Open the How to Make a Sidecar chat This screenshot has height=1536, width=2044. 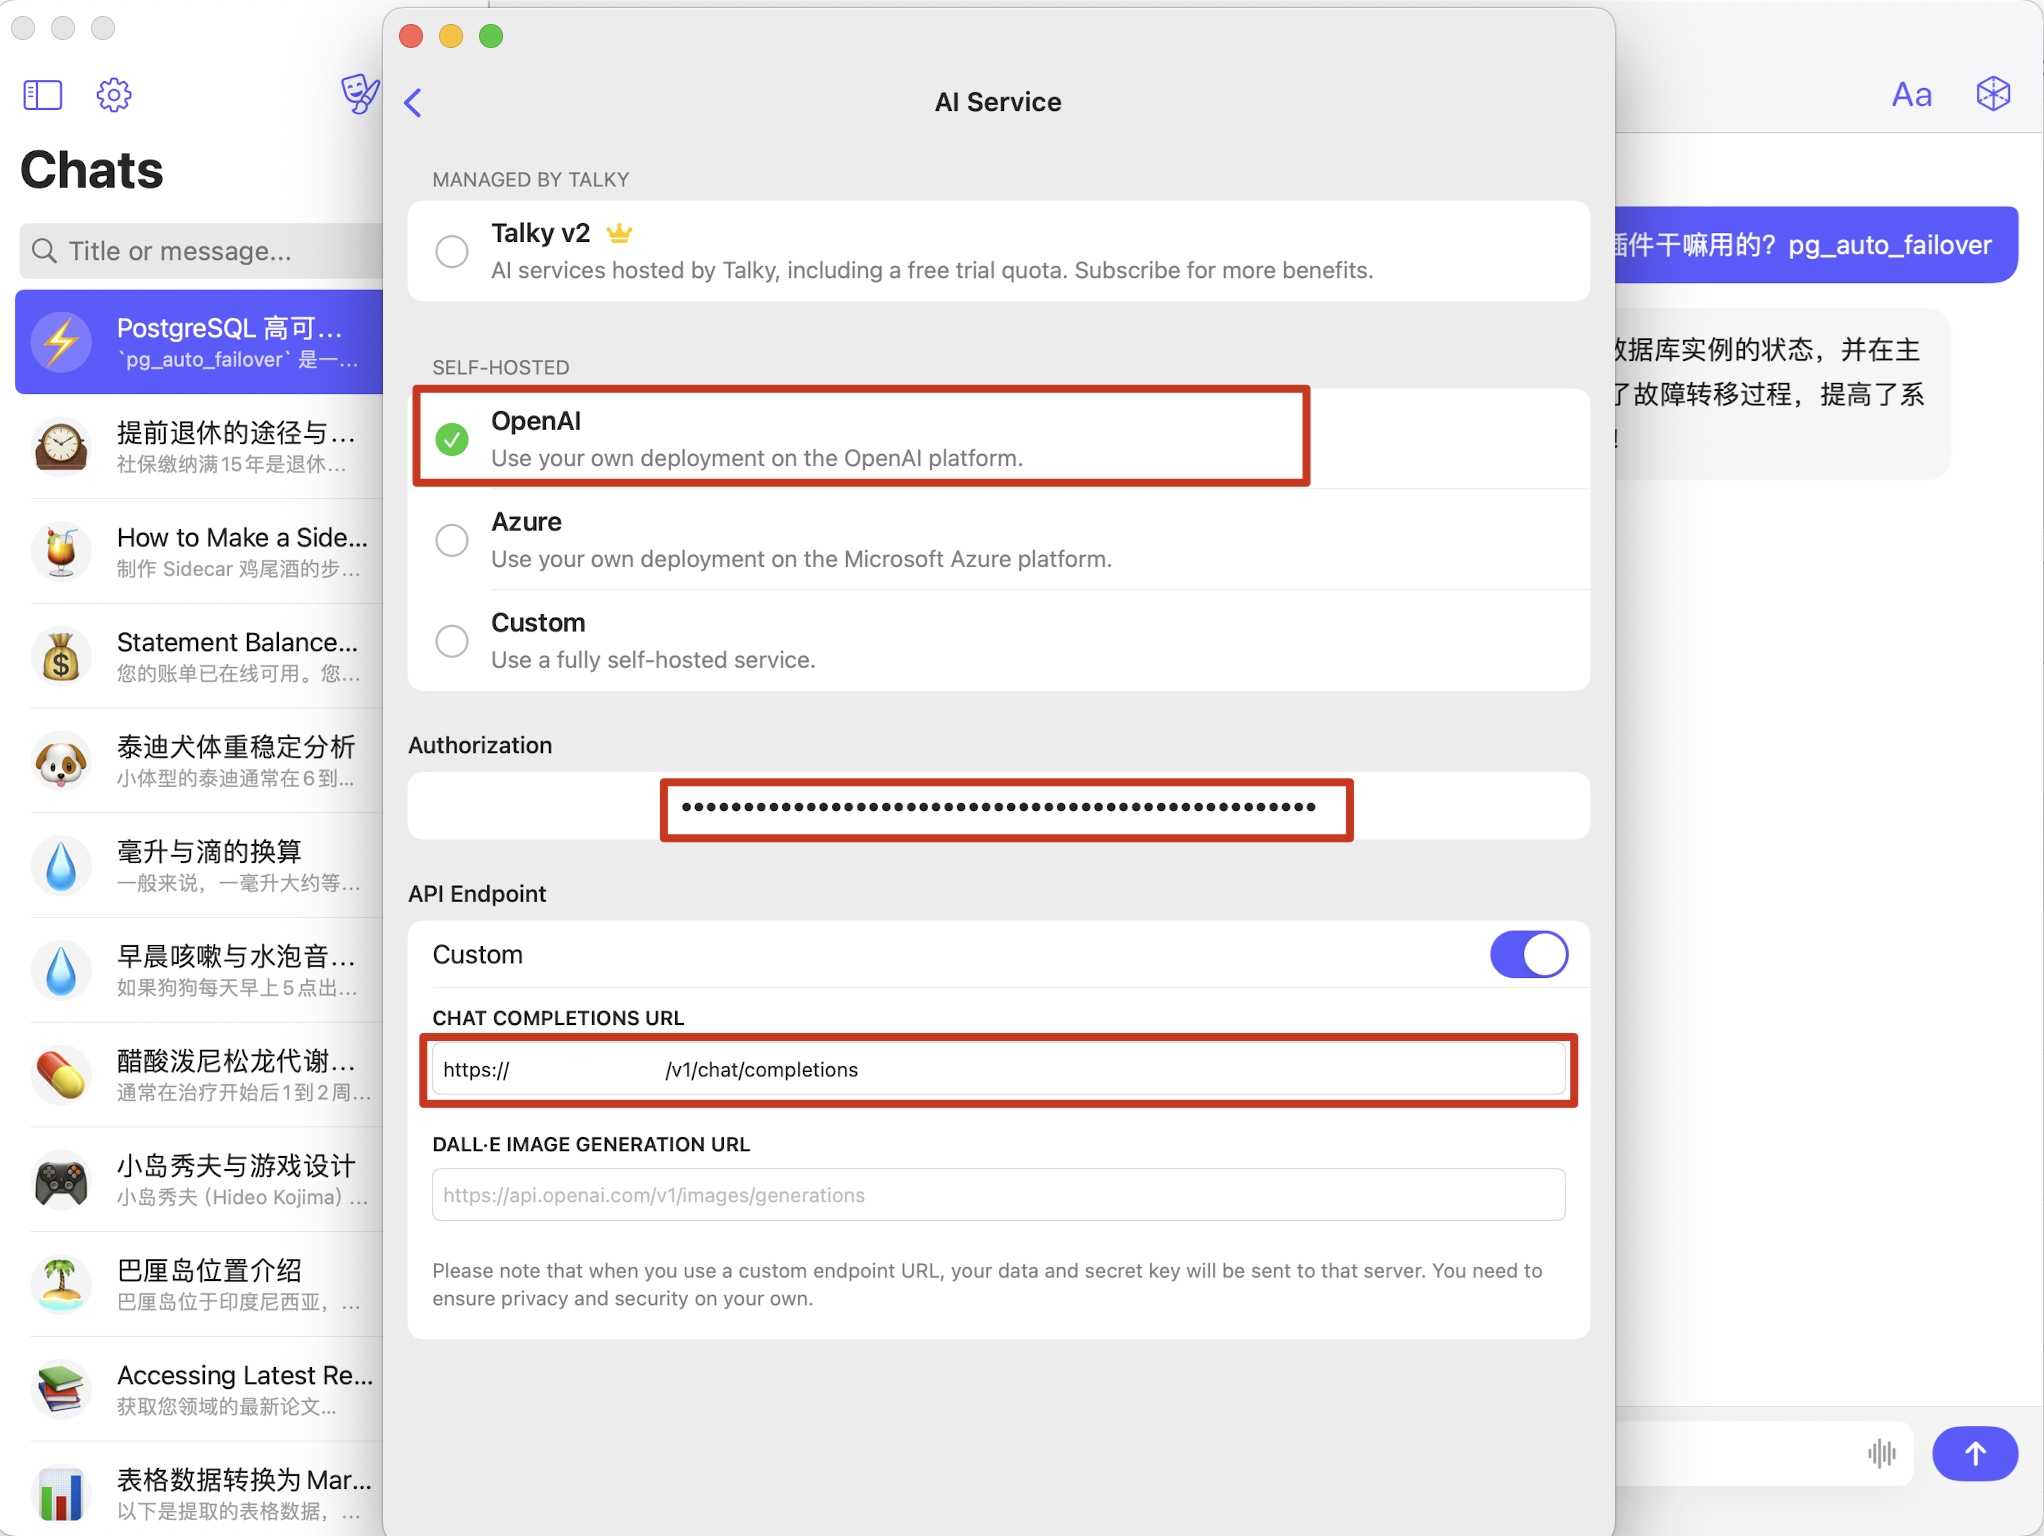(x=200, y=551)
